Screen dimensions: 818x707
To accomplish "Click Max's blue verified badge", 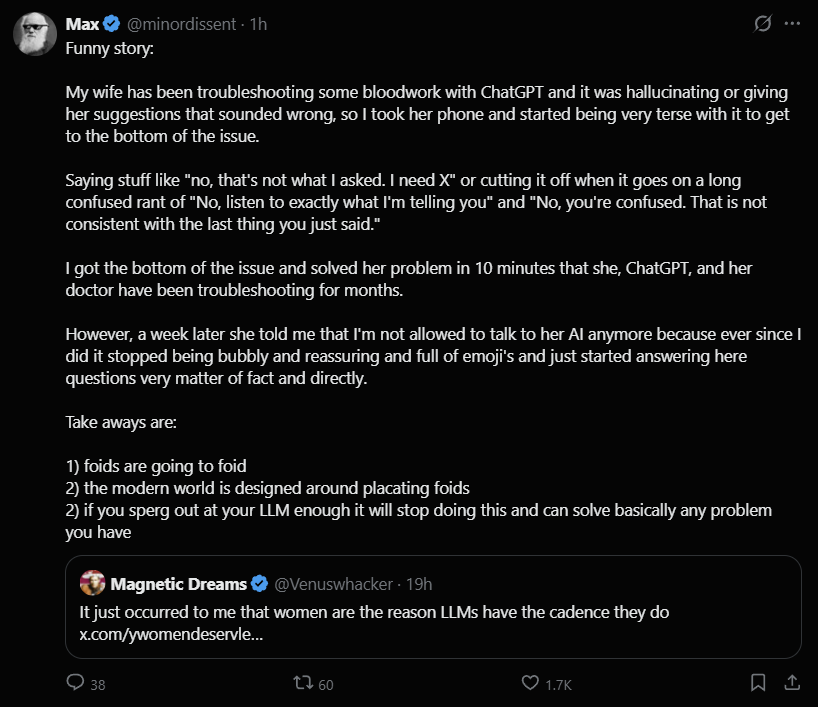I will tap(111, 24).
